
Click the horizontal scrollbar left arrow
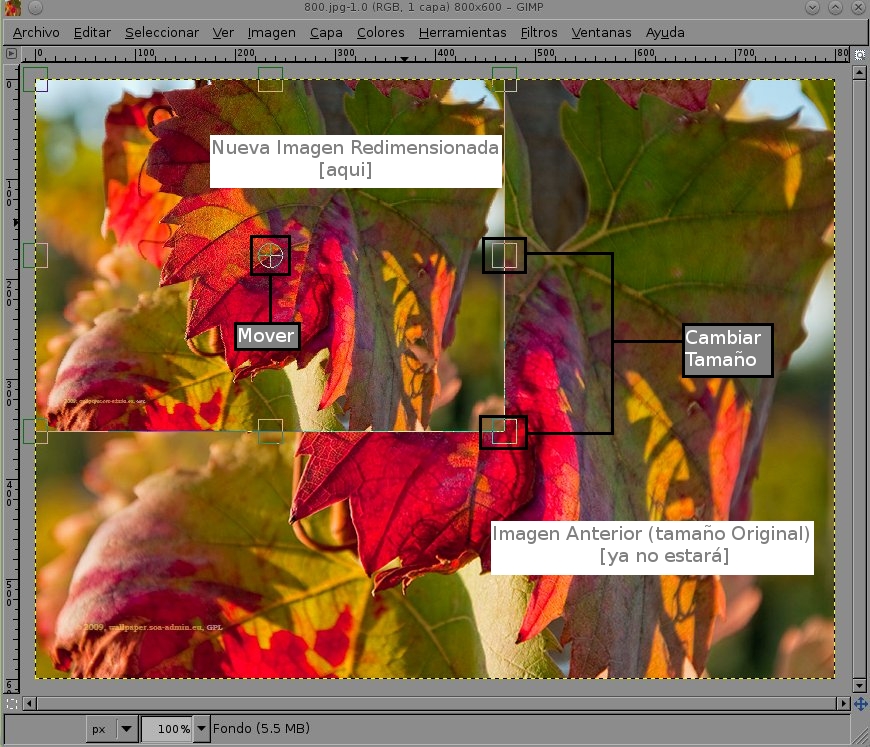[x=29, y=704]
